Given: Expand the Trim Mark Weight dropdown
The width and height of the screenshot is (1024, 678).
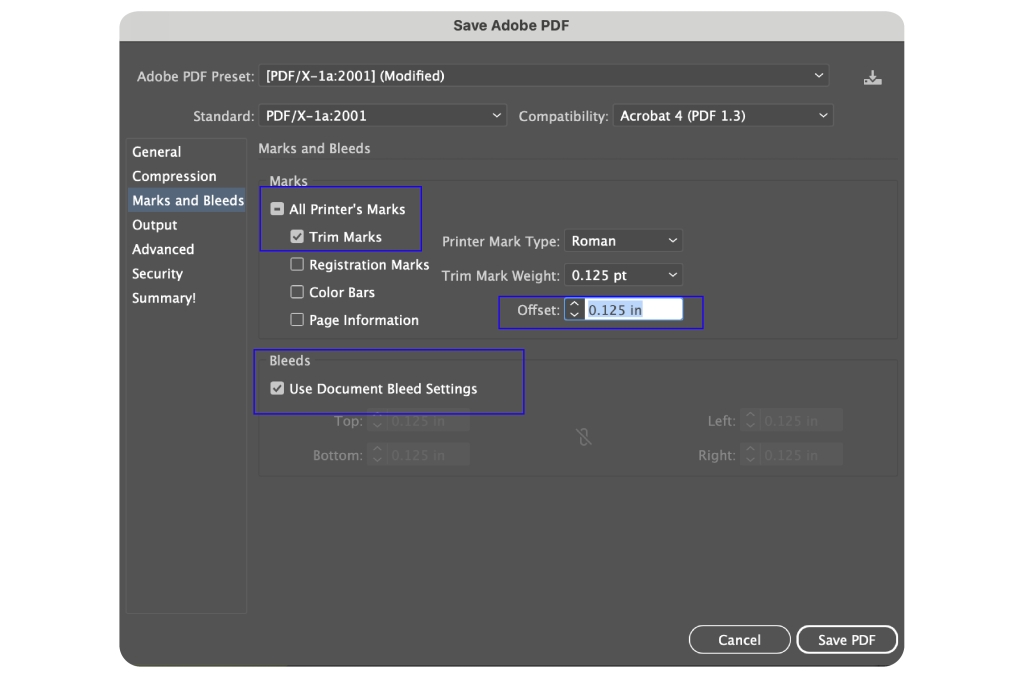Looking at the screenshot, I should pyautogui.click(x=623, y=275).
